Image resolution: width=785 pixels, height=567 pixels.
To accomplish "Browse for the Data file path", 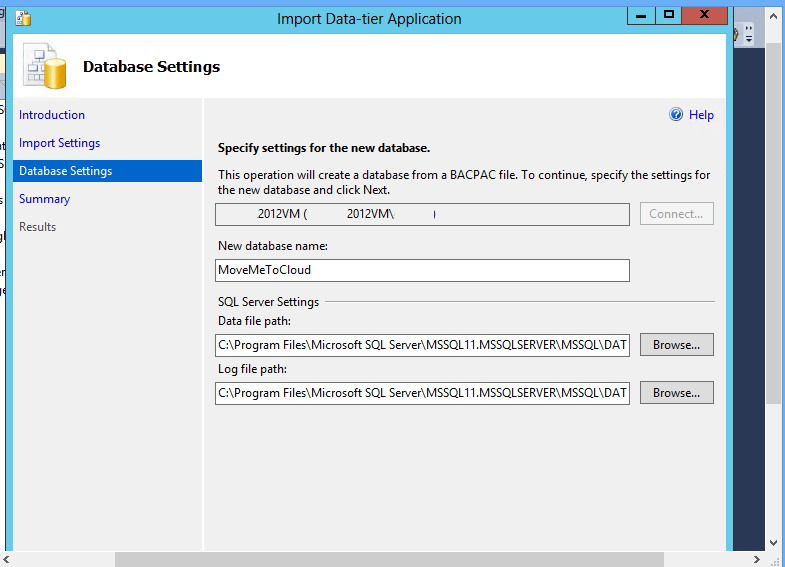I will pyautogui.click(x=676, y=345).
